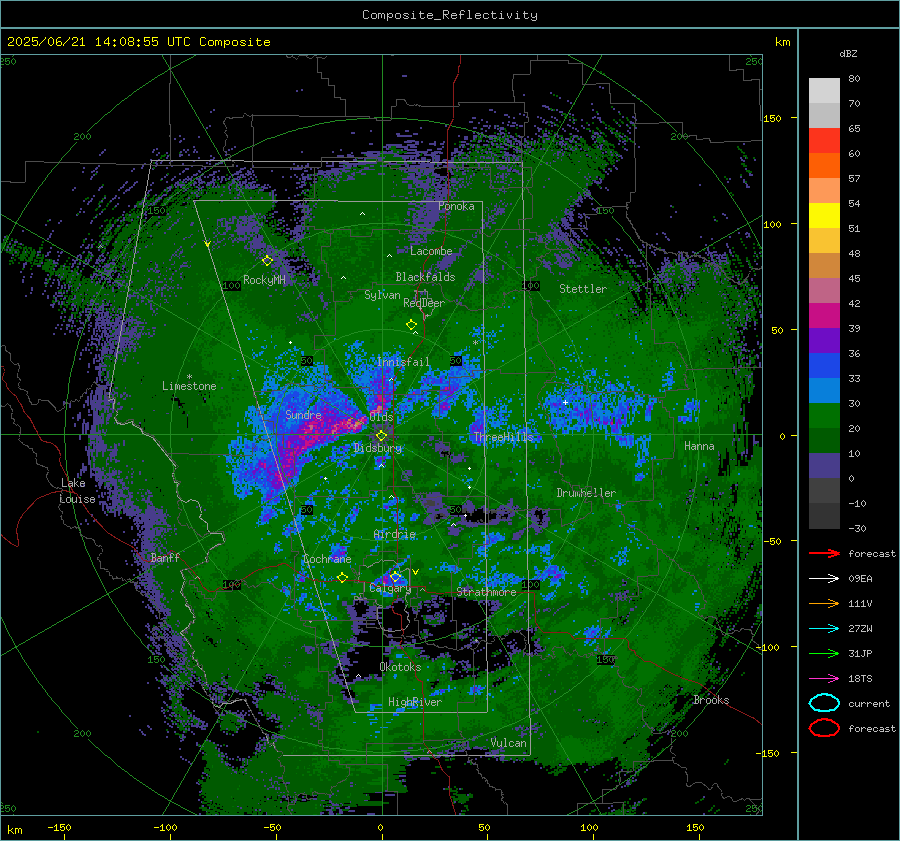Click the bright green swatch between 30 and 20

824,416
